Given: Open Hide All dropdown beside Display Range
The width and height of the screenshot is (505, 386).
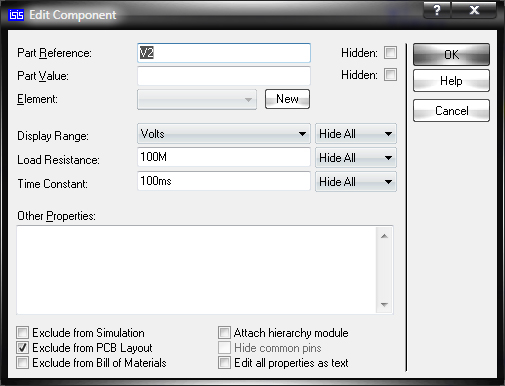Looking at the screenshot, I should pos(356,134).
